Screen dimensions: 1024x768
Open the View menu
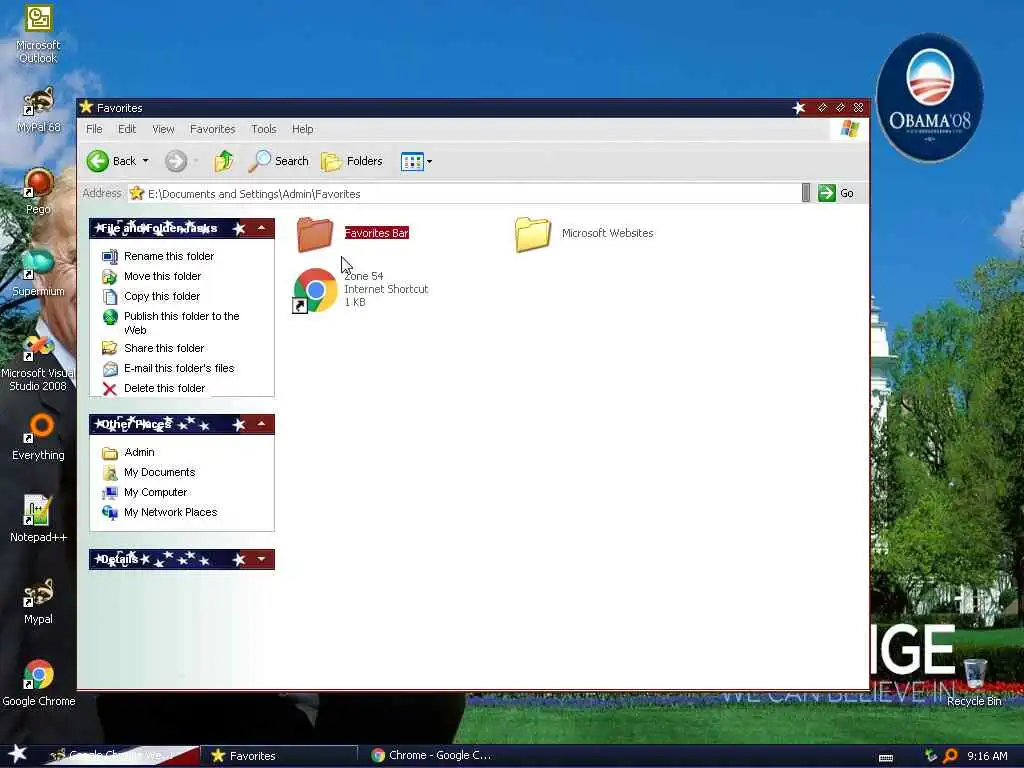click(x=163, y=129)
